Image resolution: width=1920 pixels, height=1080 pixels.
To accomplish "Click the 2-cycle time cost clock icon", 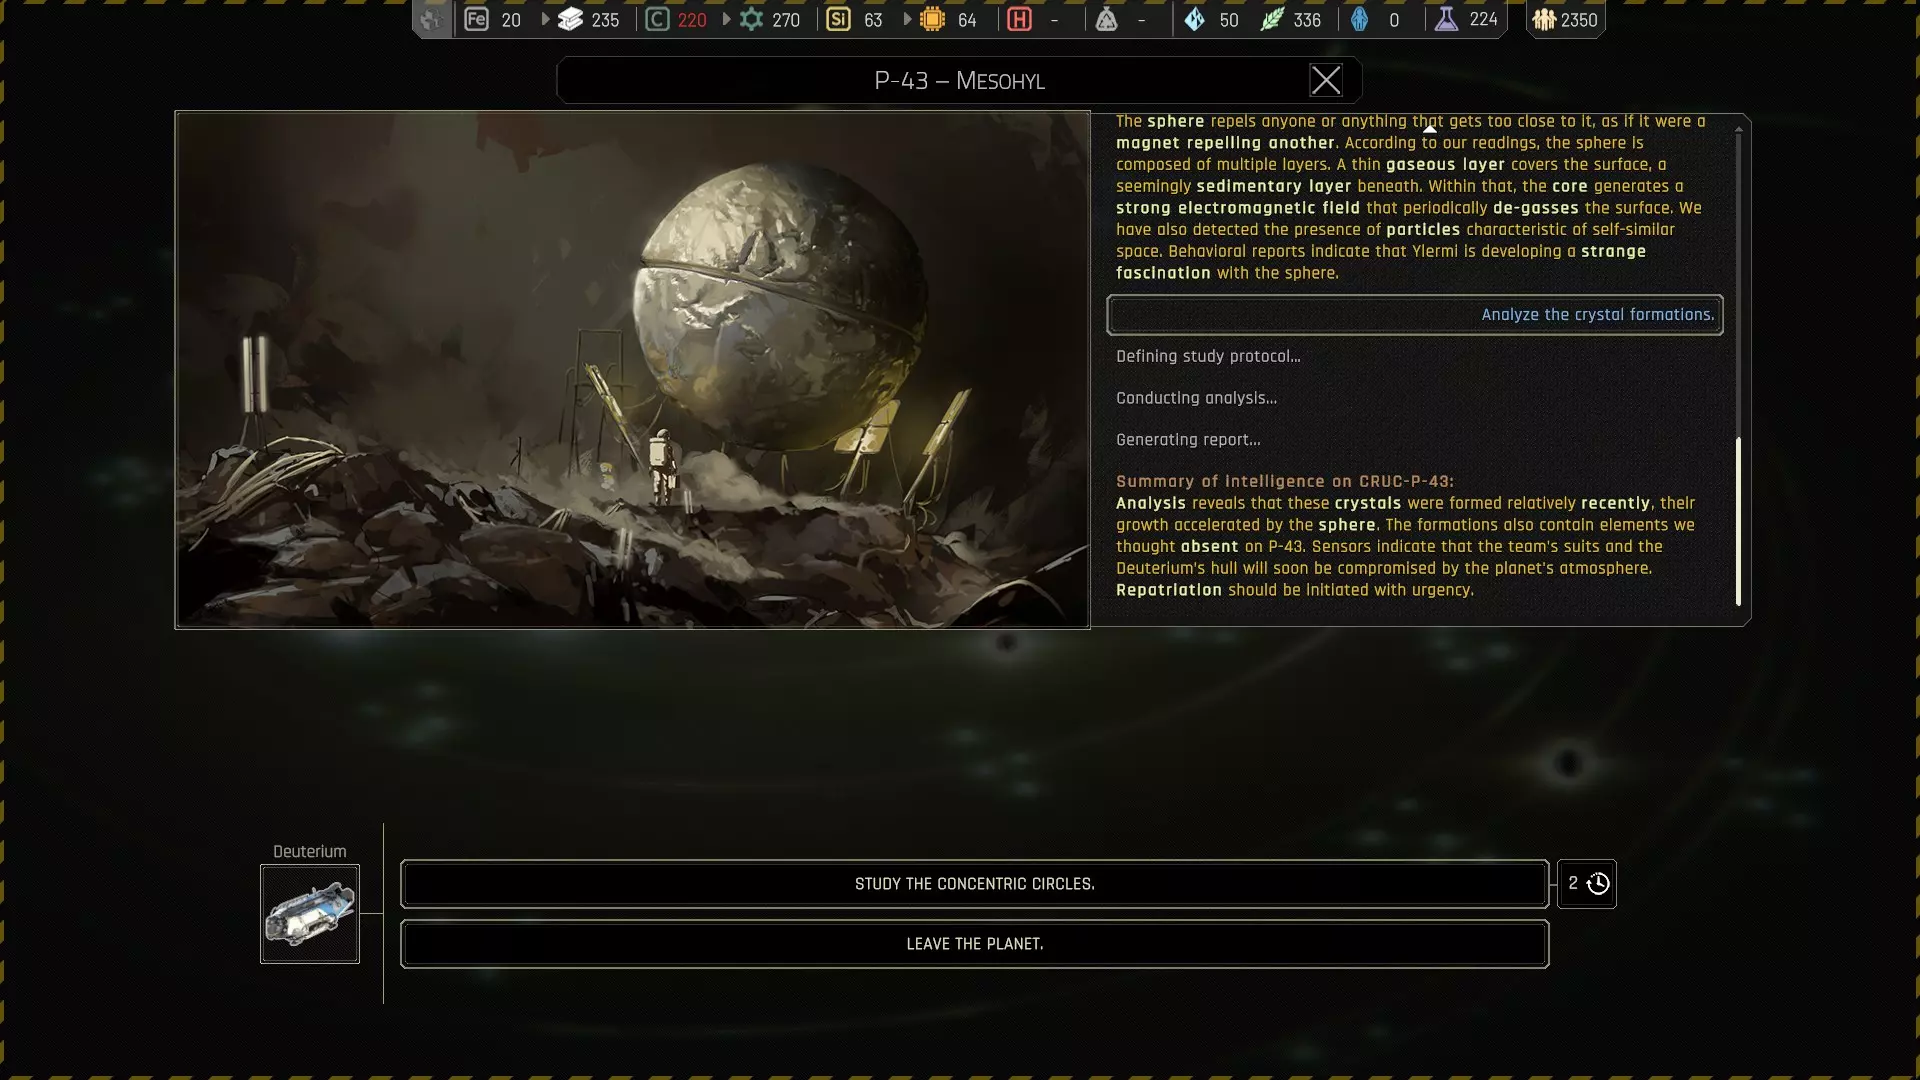I will pyautogui.click(x=1598, y=884).
